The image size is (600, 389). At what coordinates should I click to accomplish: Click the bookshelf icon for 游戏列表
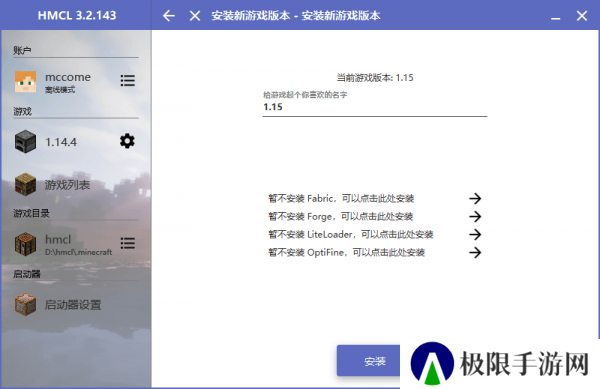click(25, 184)
